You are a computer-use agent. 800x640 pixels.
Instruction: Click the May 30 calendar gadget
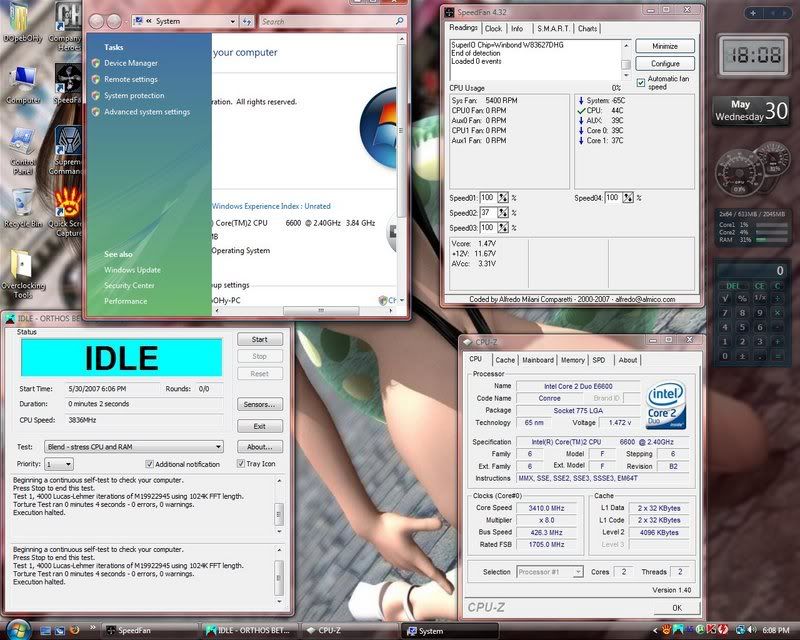tap(751, 111)
